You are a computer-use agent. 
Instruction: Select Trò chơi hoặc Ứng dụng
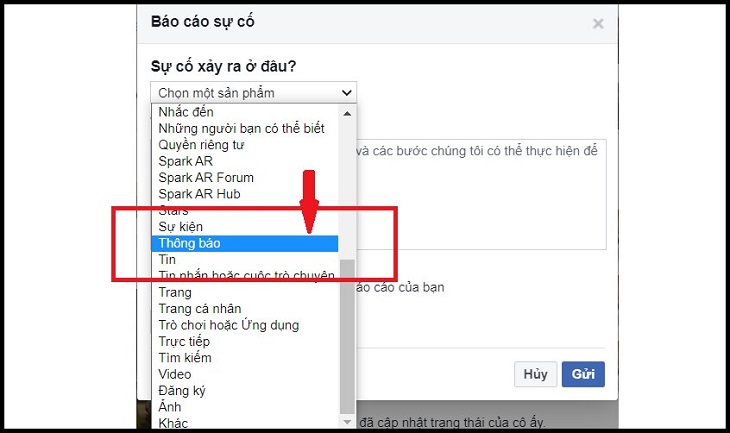[245, 325]
